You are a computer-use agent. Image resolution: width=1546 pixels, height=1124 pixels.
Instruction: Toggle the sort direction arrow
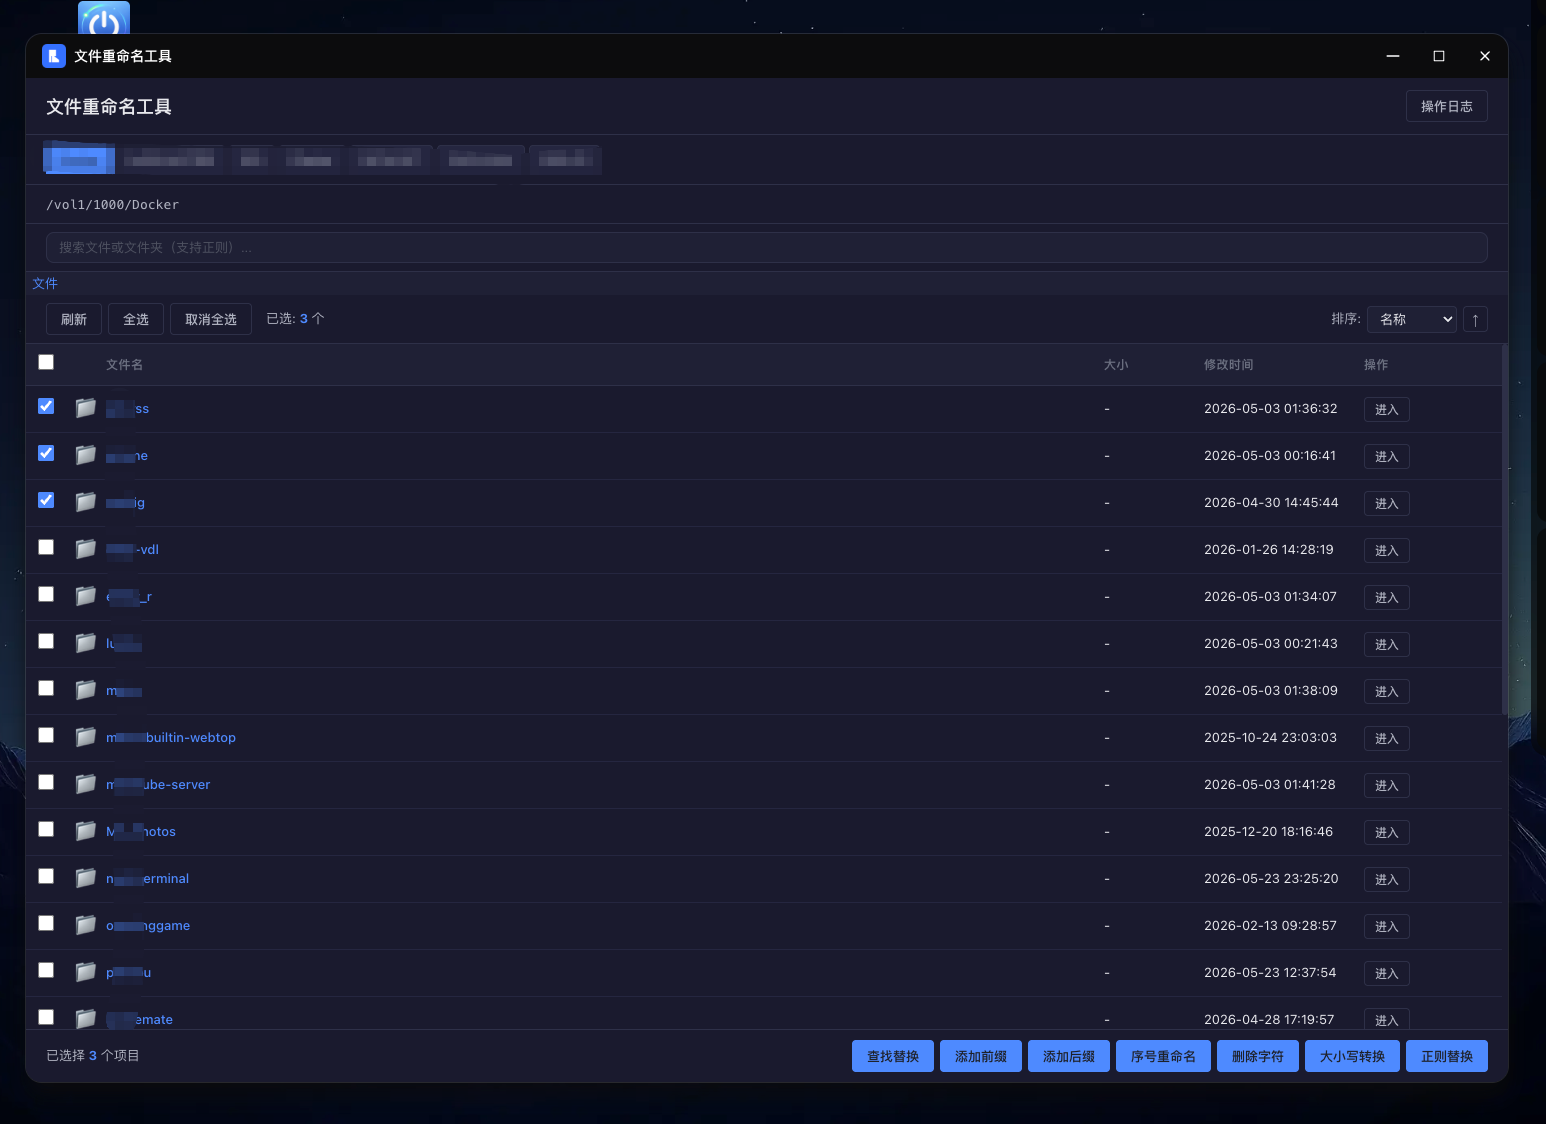point(1475,319)
